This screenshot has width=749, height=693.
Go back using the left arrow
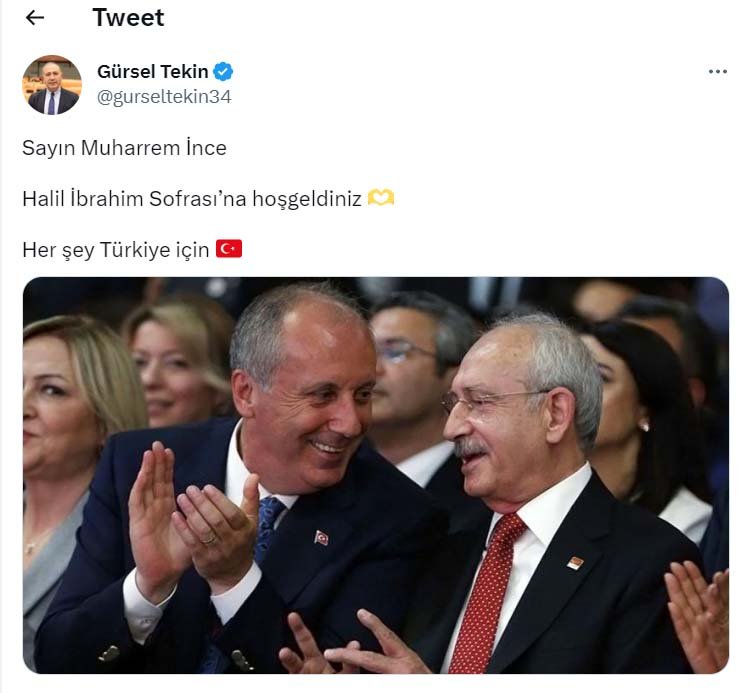[35, 18]
